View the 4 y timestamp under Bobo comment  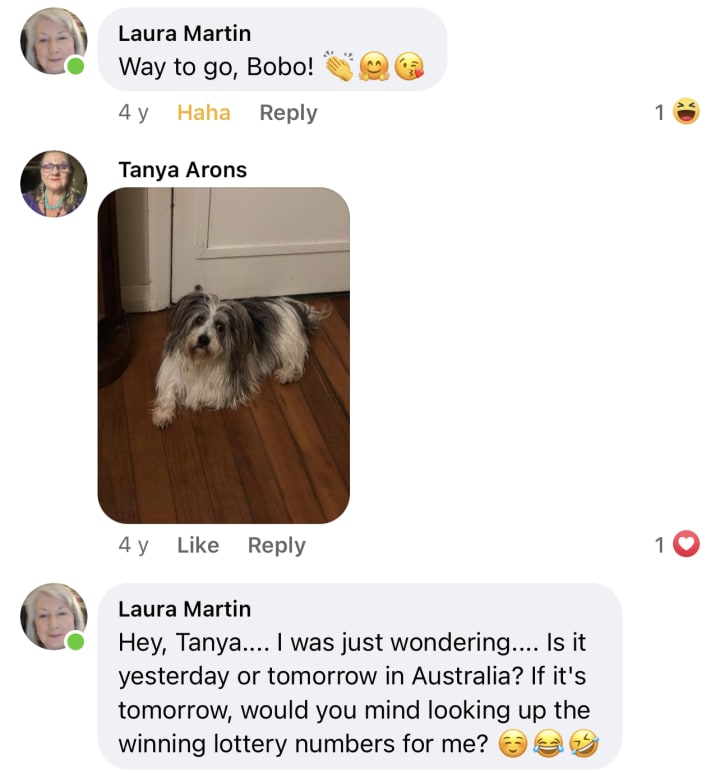(133, 113)
